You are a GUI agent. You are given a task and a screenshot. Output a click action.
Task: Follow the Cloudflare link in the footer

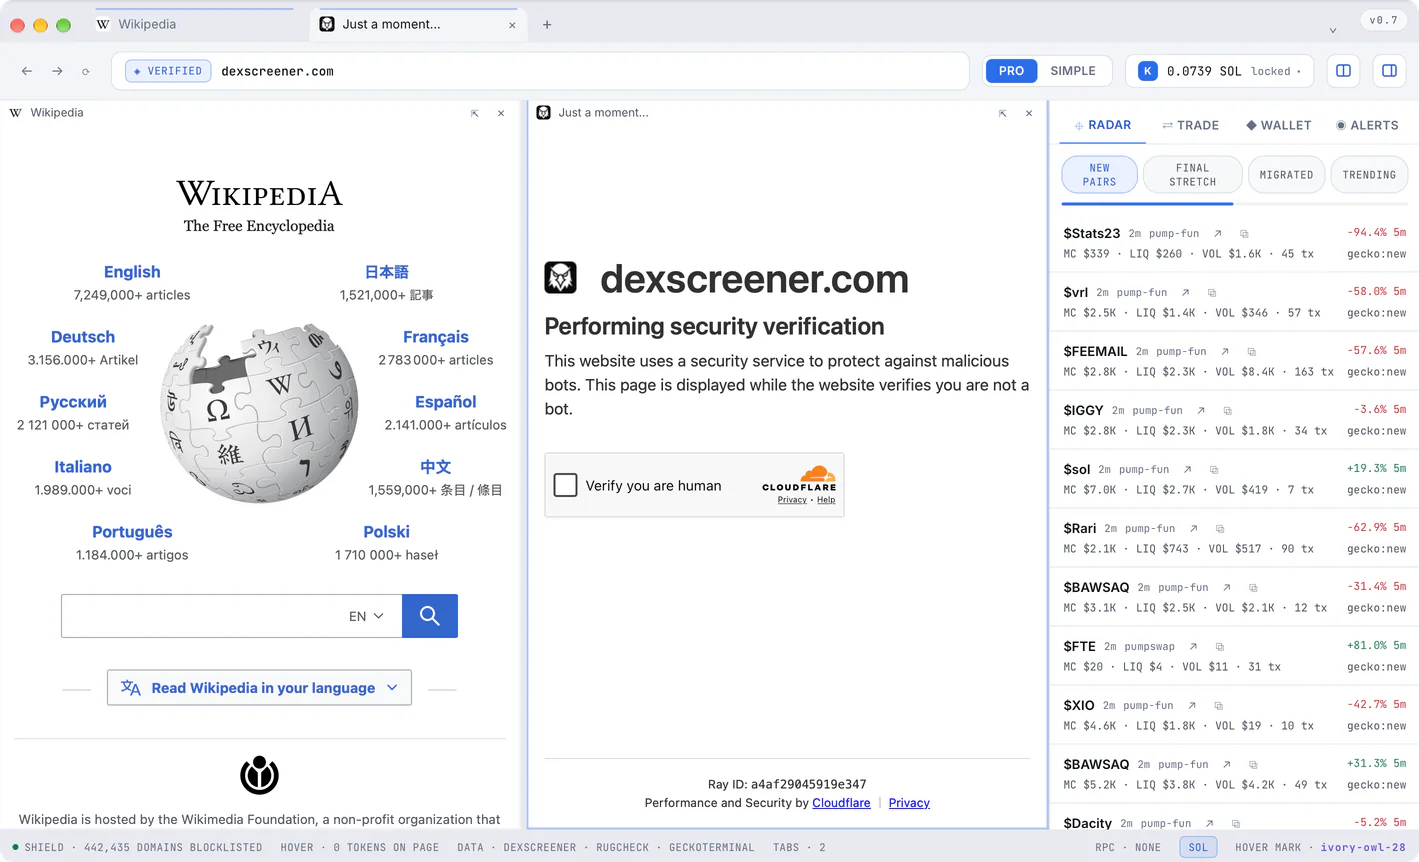click(841, 803)
